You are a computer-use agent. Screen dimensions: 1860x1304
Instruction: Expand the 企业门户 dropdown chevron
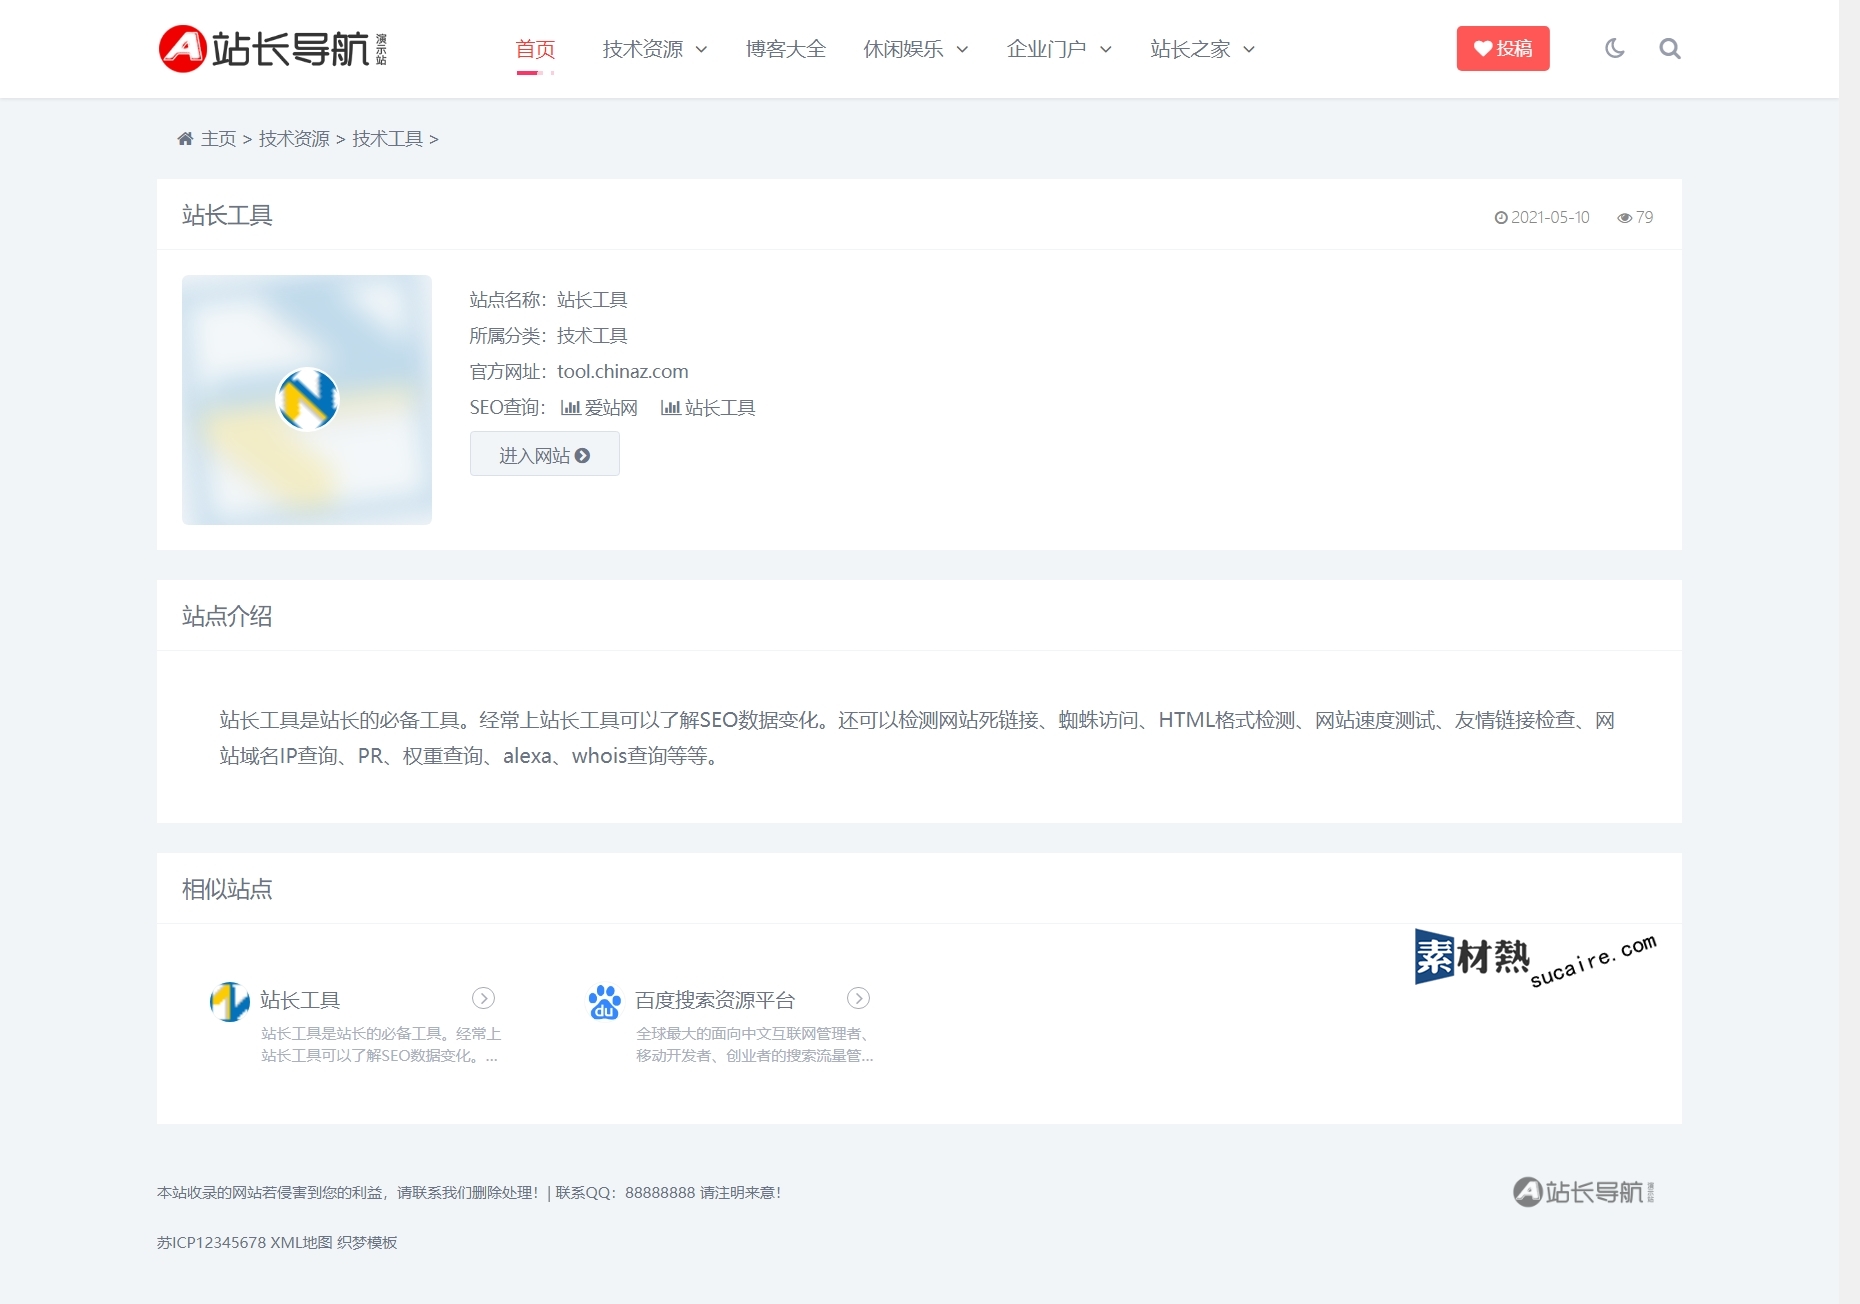pyautogui.click(x=1105, y=49)
